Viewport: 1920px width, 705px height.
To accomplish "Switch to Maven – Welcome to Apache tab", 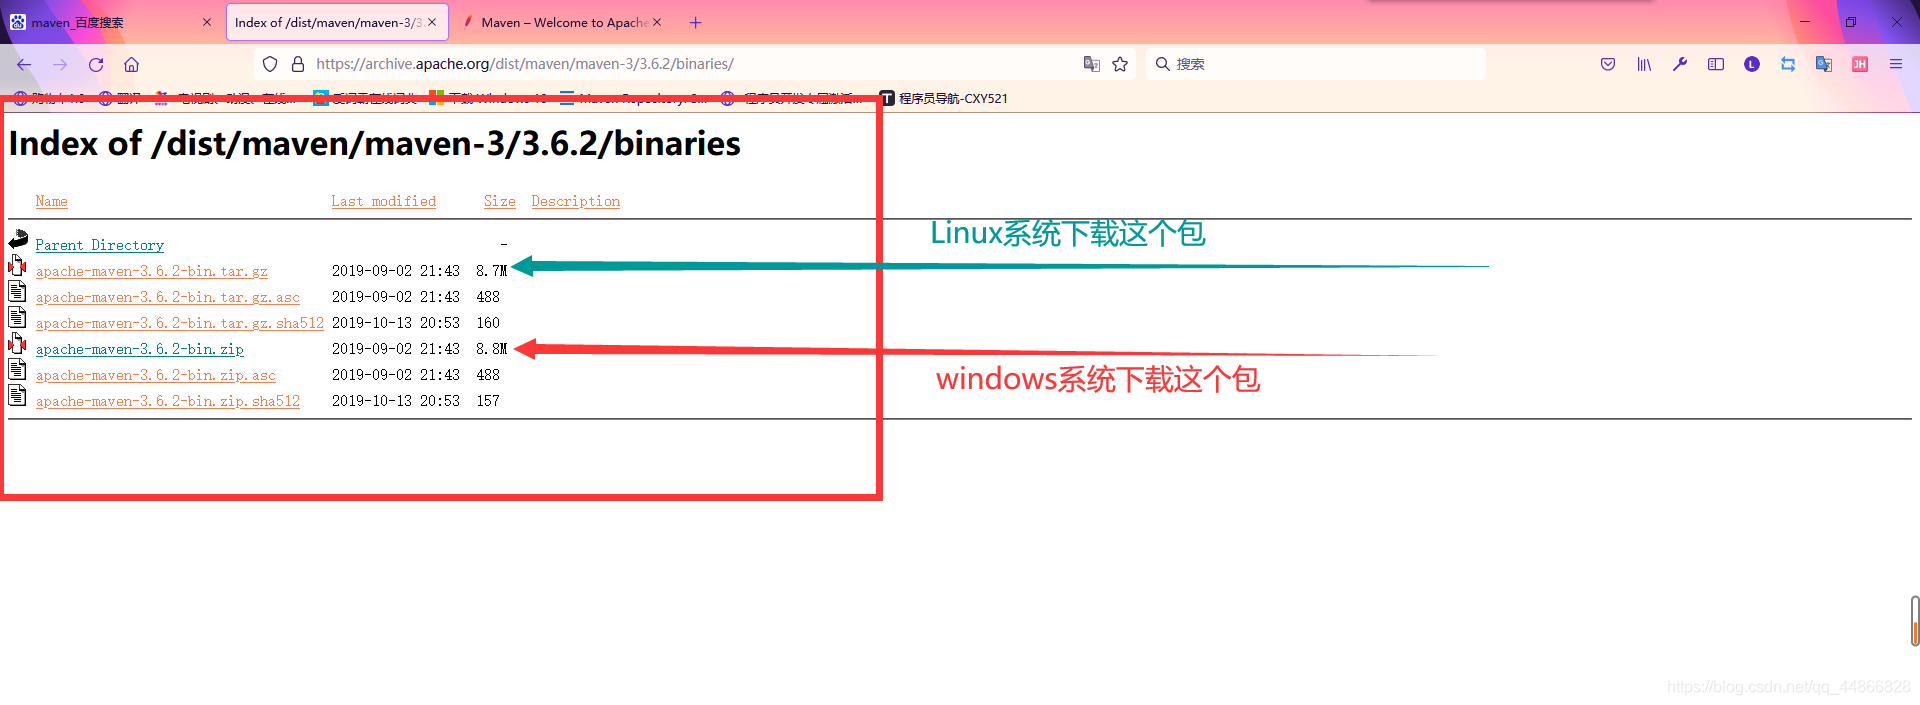I will (x=563, y=22).
